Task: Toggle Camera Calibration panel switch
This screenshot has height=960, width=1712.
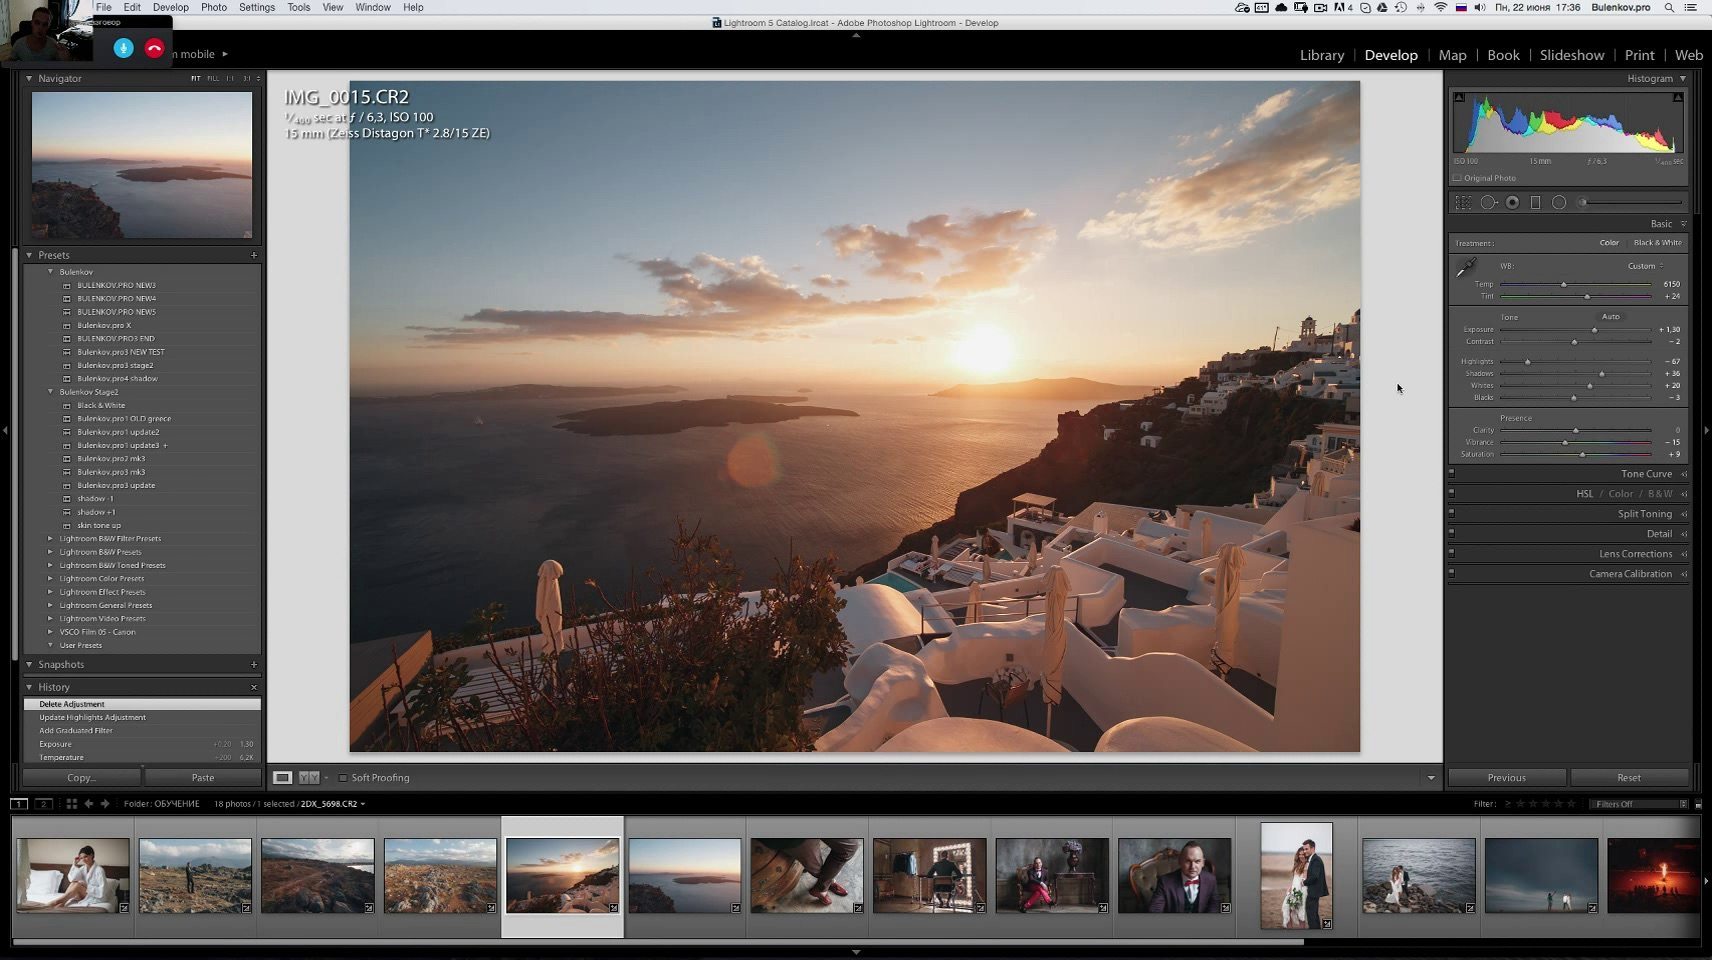Action: (1452, 573)
